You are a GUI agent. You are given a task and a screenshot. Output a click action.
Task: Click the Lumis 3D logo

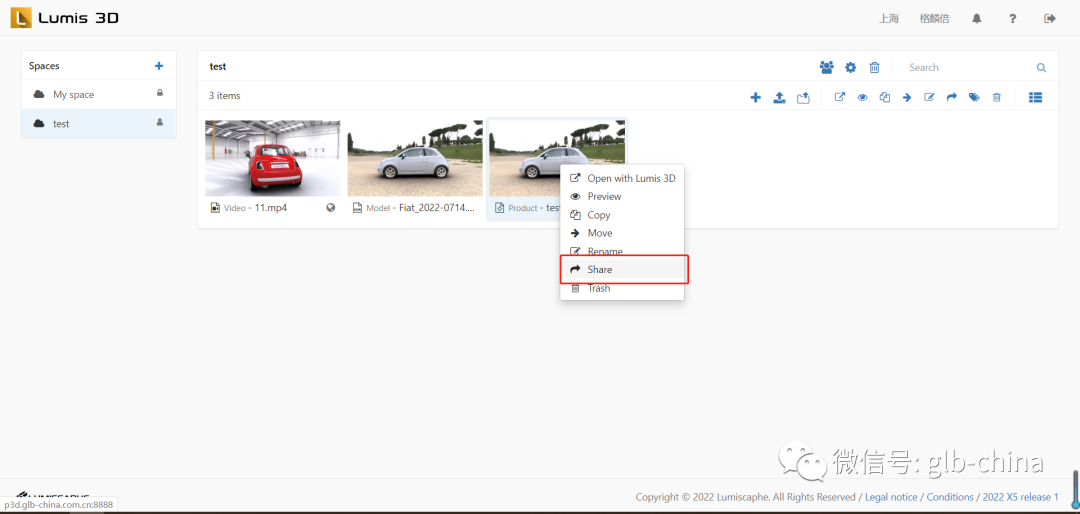65,18
